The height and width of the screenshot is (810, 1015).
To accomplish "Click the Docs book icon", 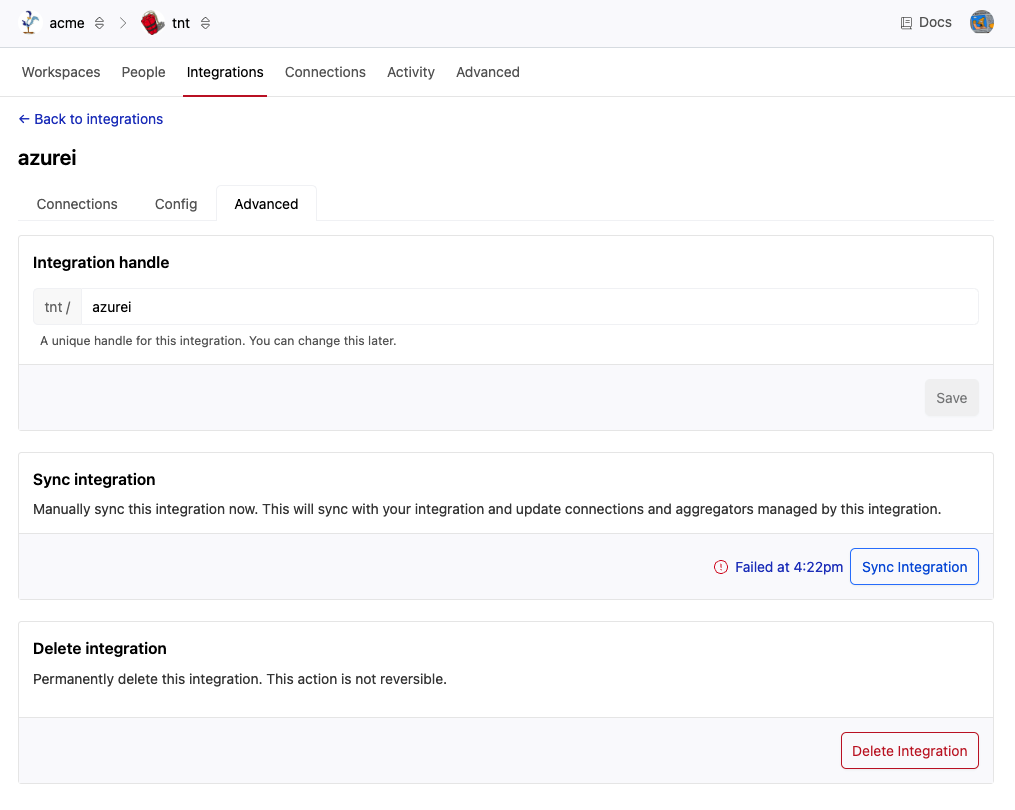I will pyautogui.click(x=906, y=23).
